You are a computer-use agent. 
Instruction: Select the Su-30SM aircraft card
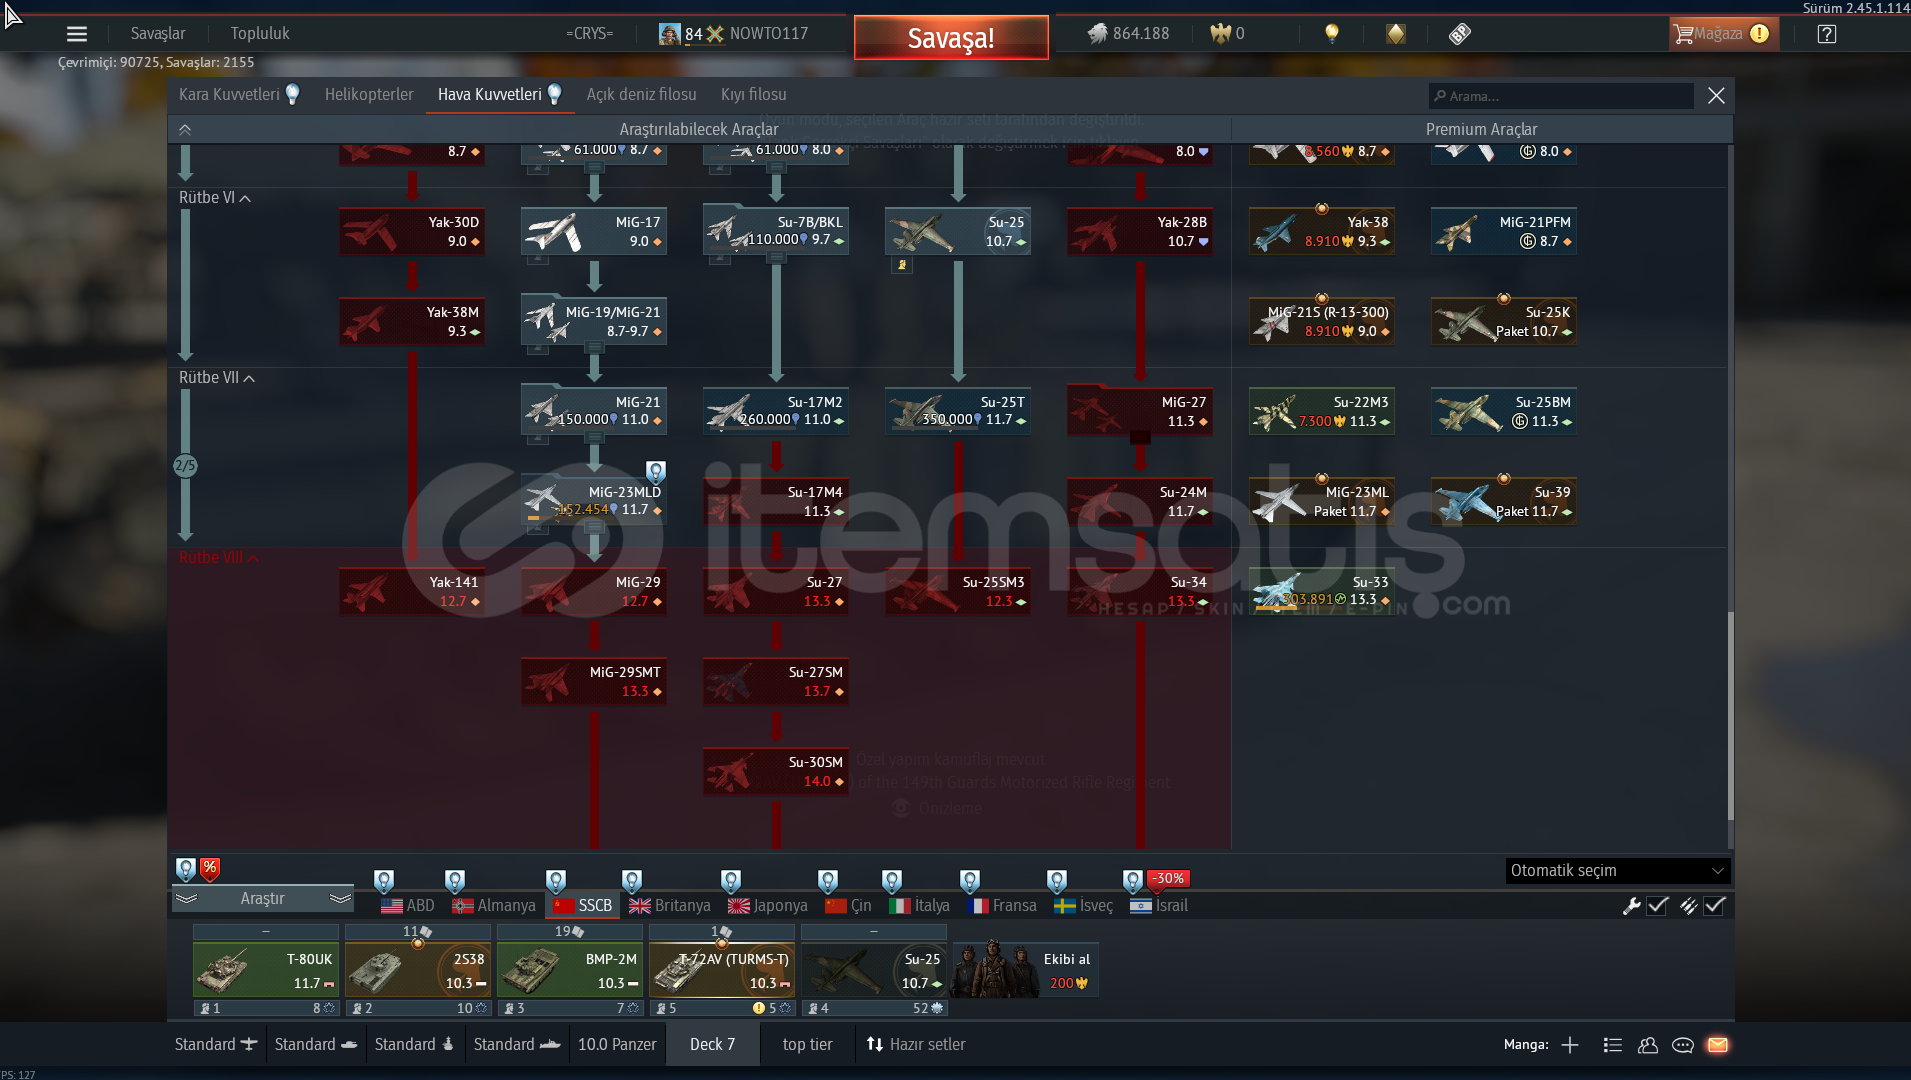coord(776,771)
